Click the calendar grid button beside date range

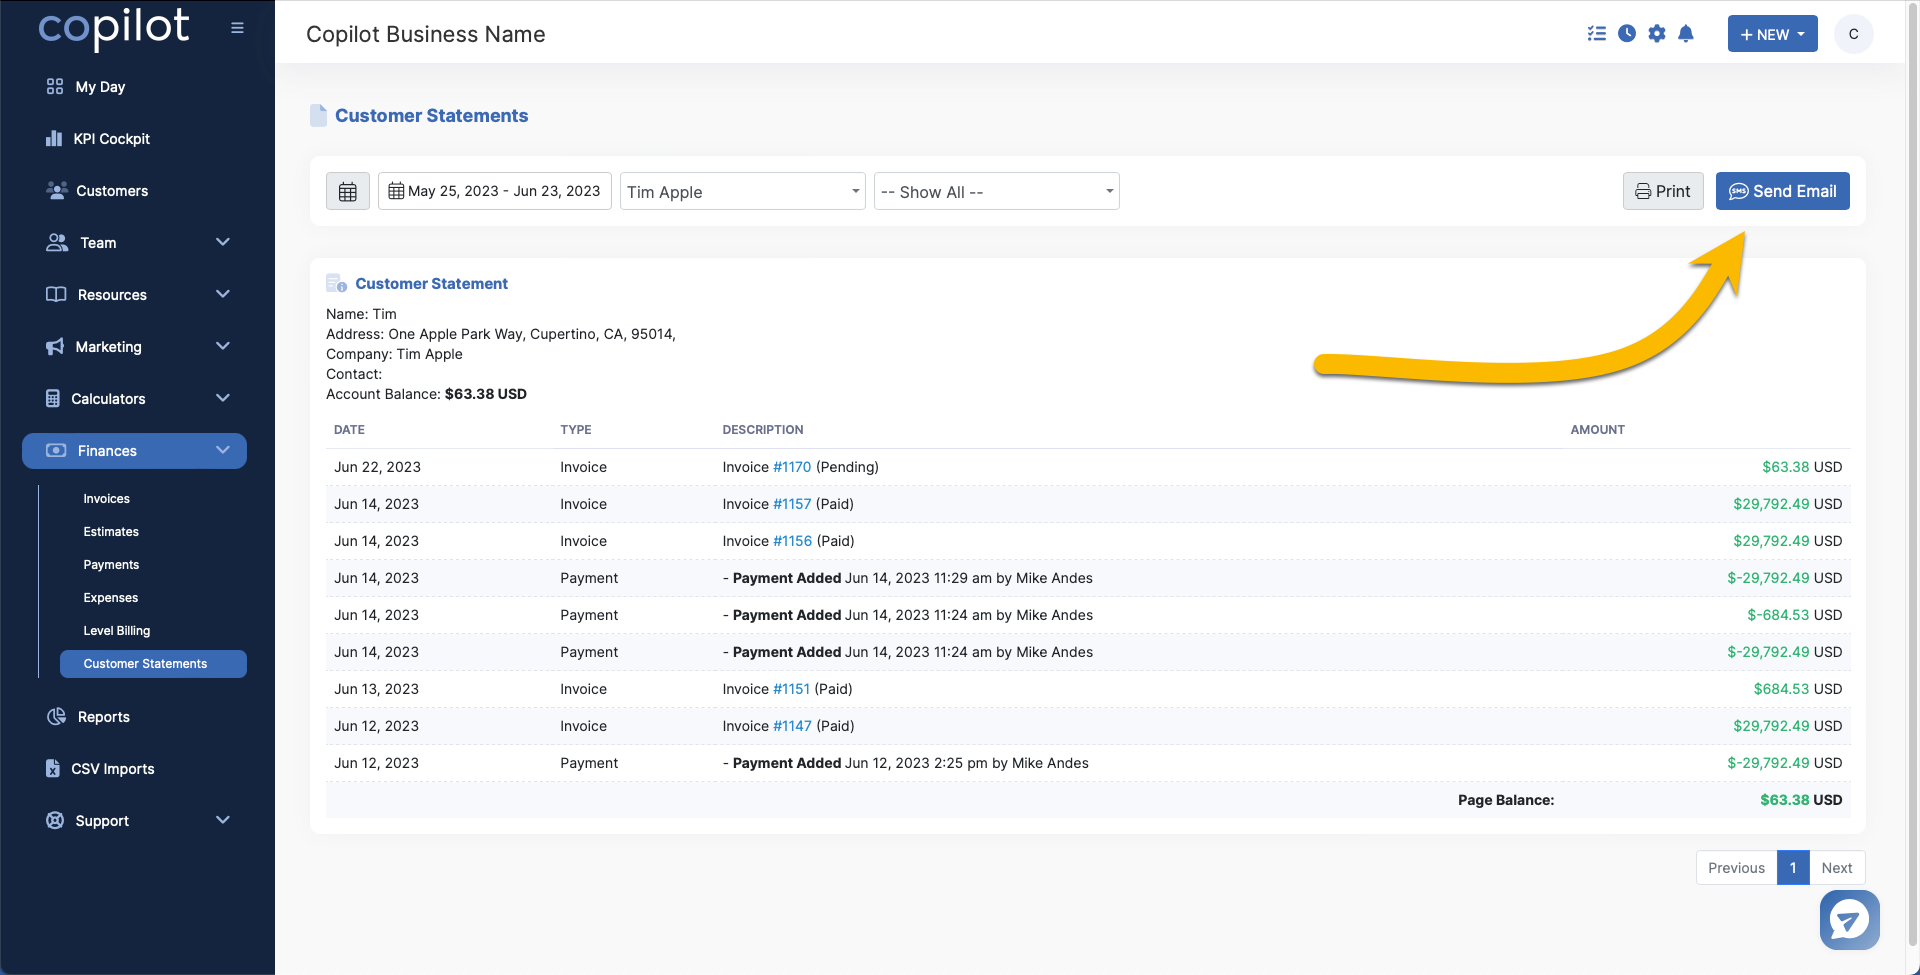click(348, 191)
